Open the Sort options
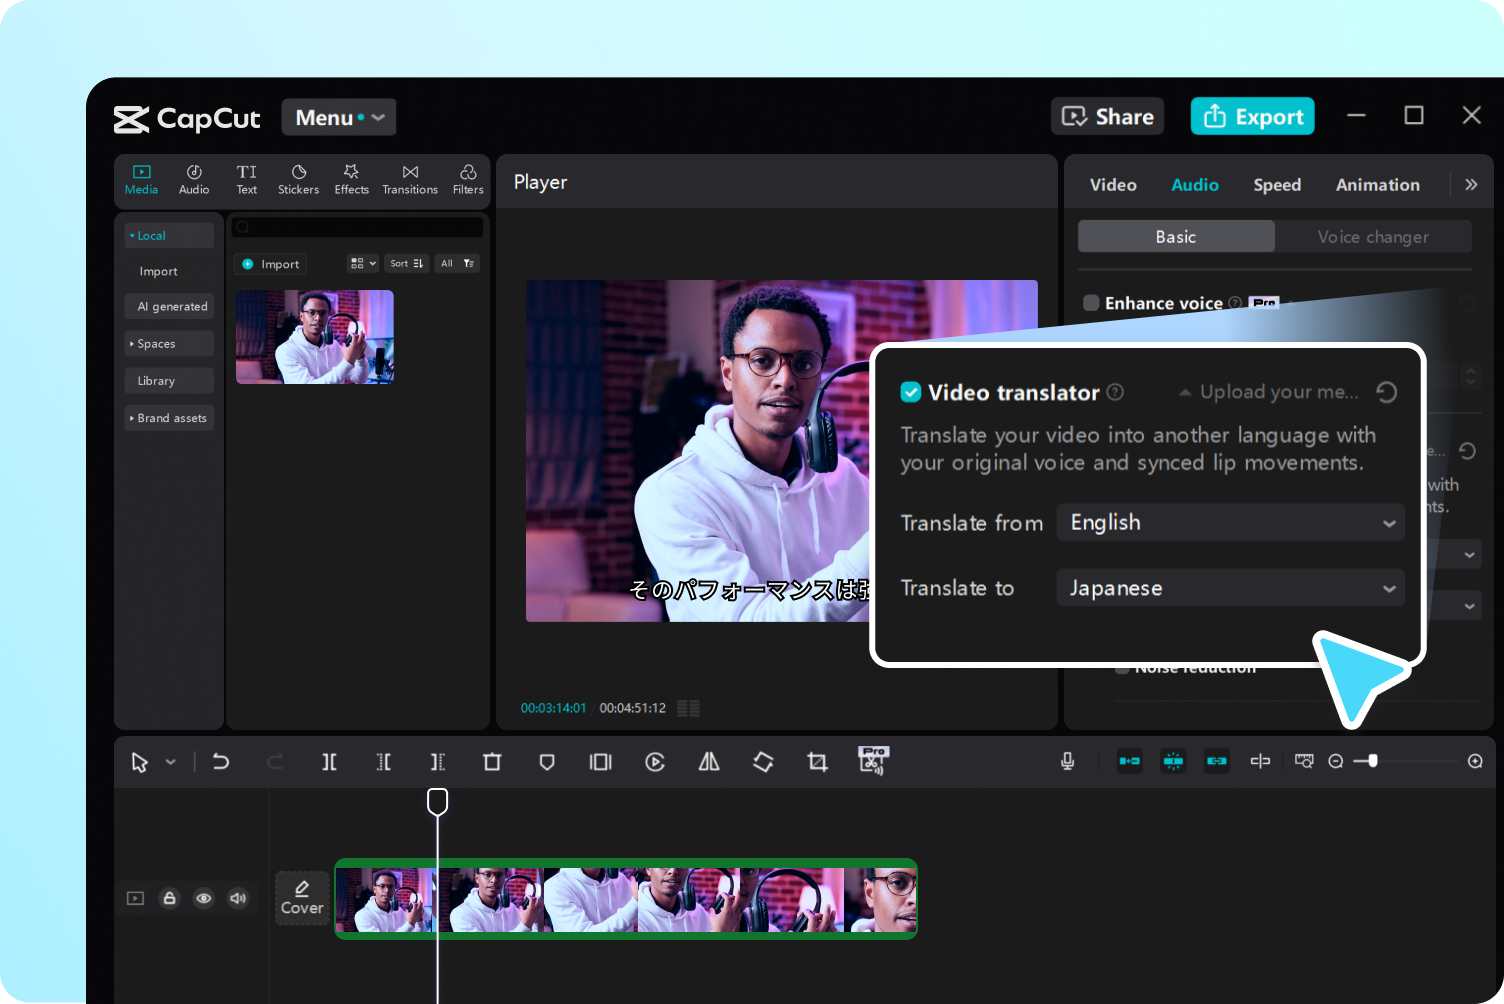 click(x=407, y=263)
